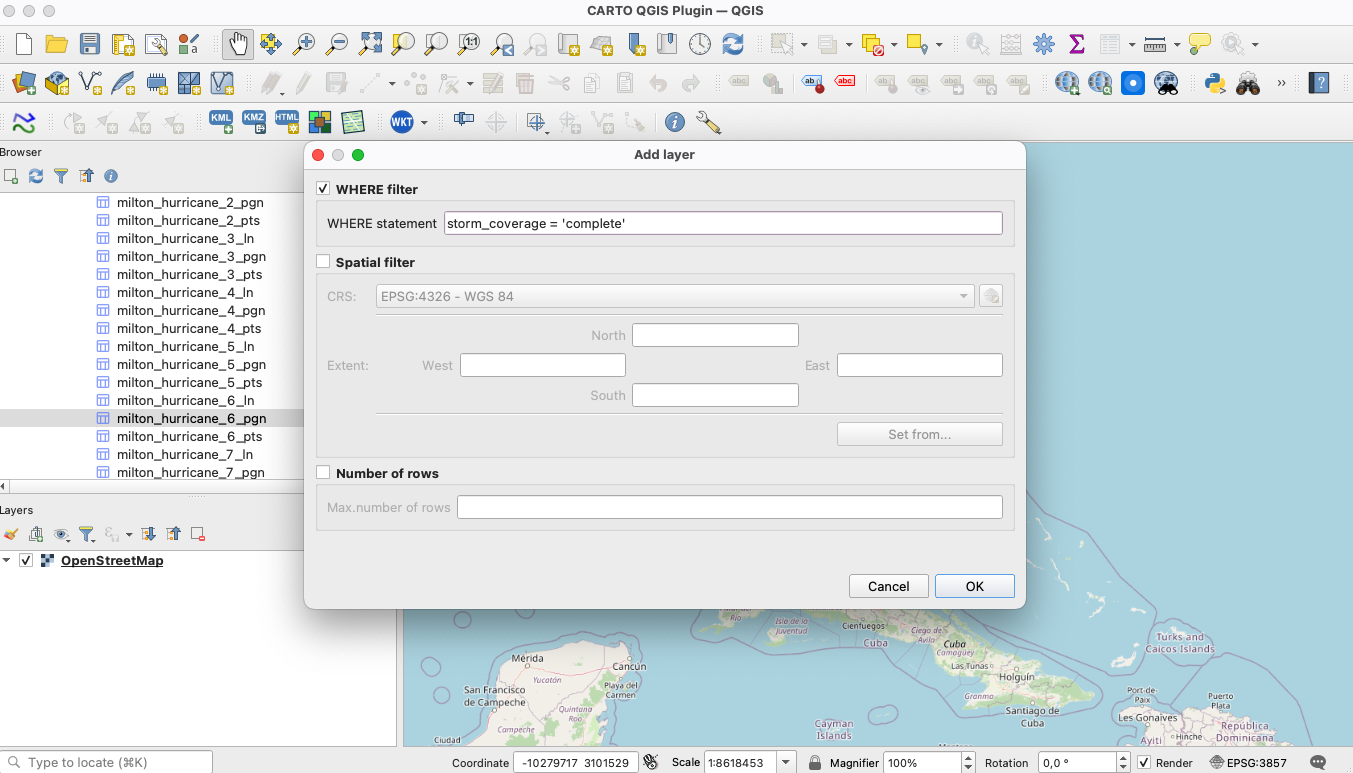Open the Scale dropdown in status bar
Image resolution: width=1353 pixels, height=773 pixels.
pos(786,763)
